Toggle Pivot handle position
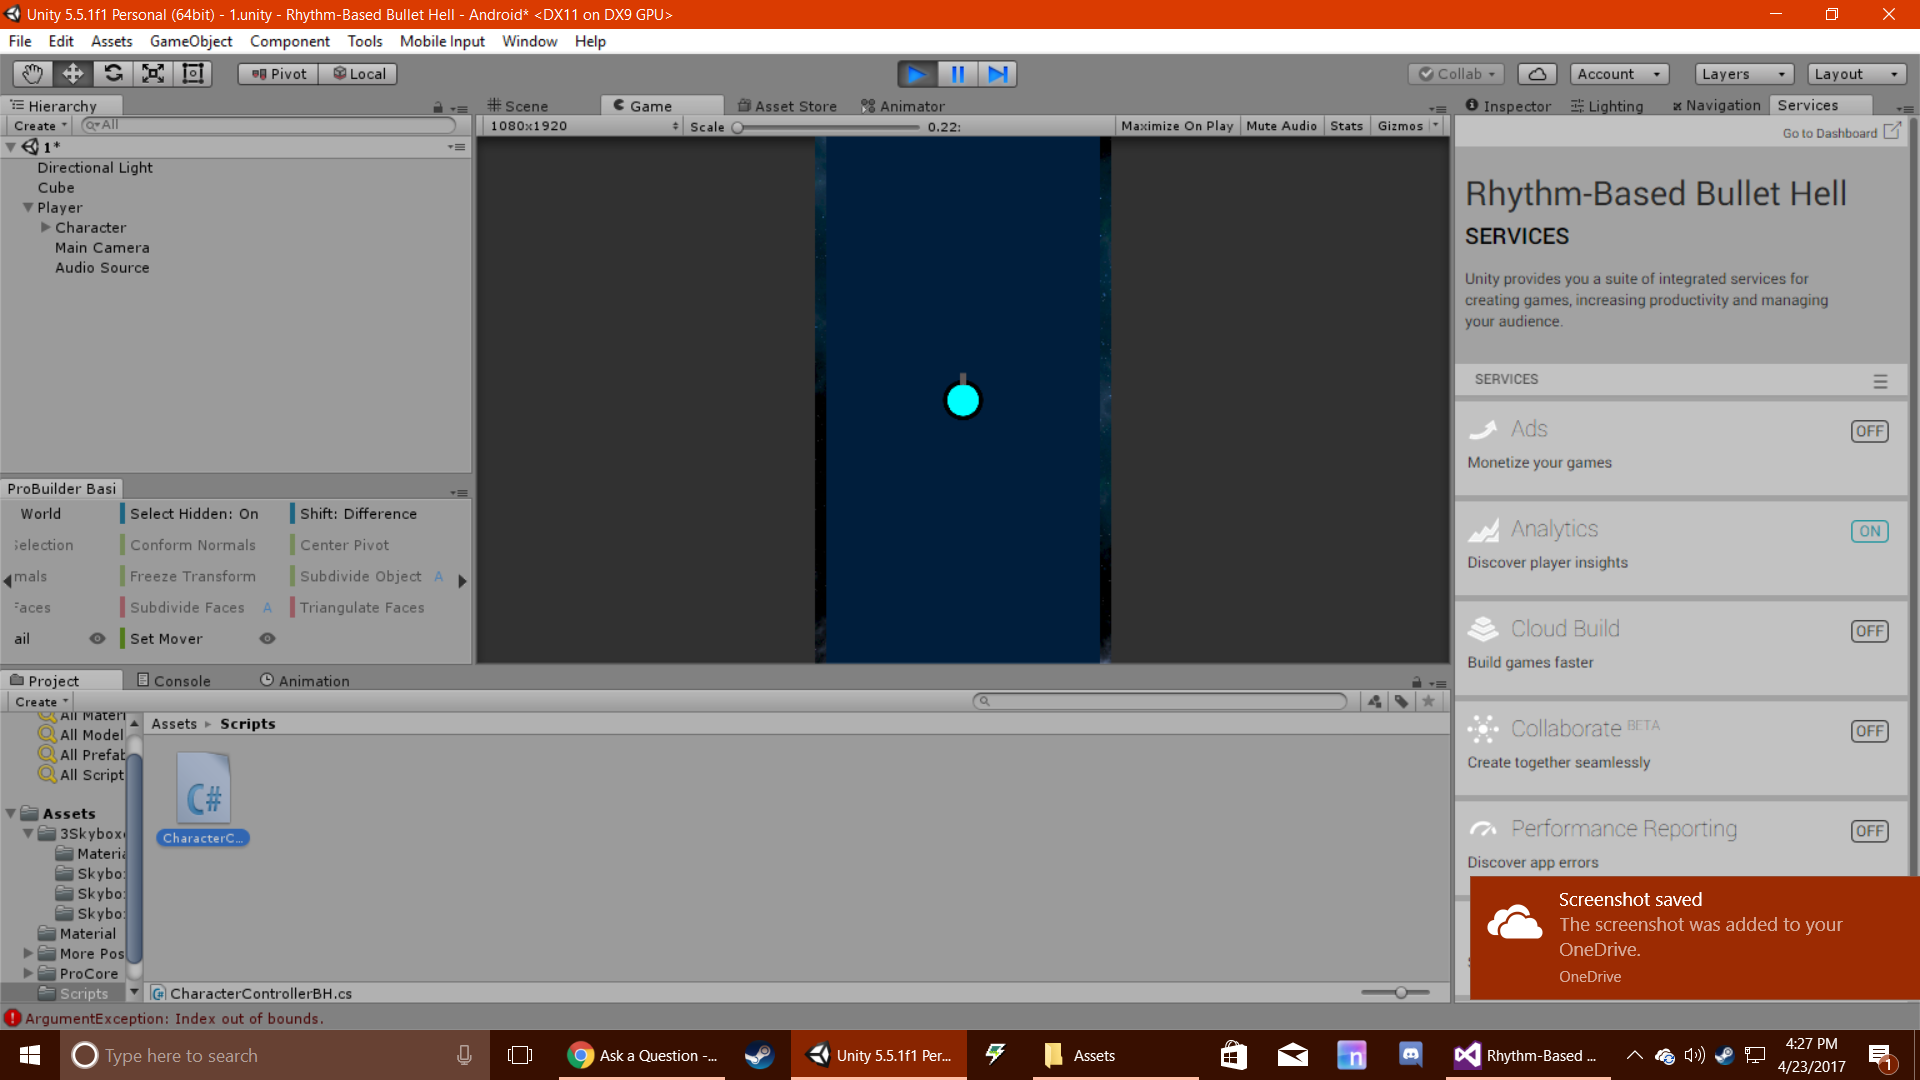1920x1080 pixels. coord(278,74)
